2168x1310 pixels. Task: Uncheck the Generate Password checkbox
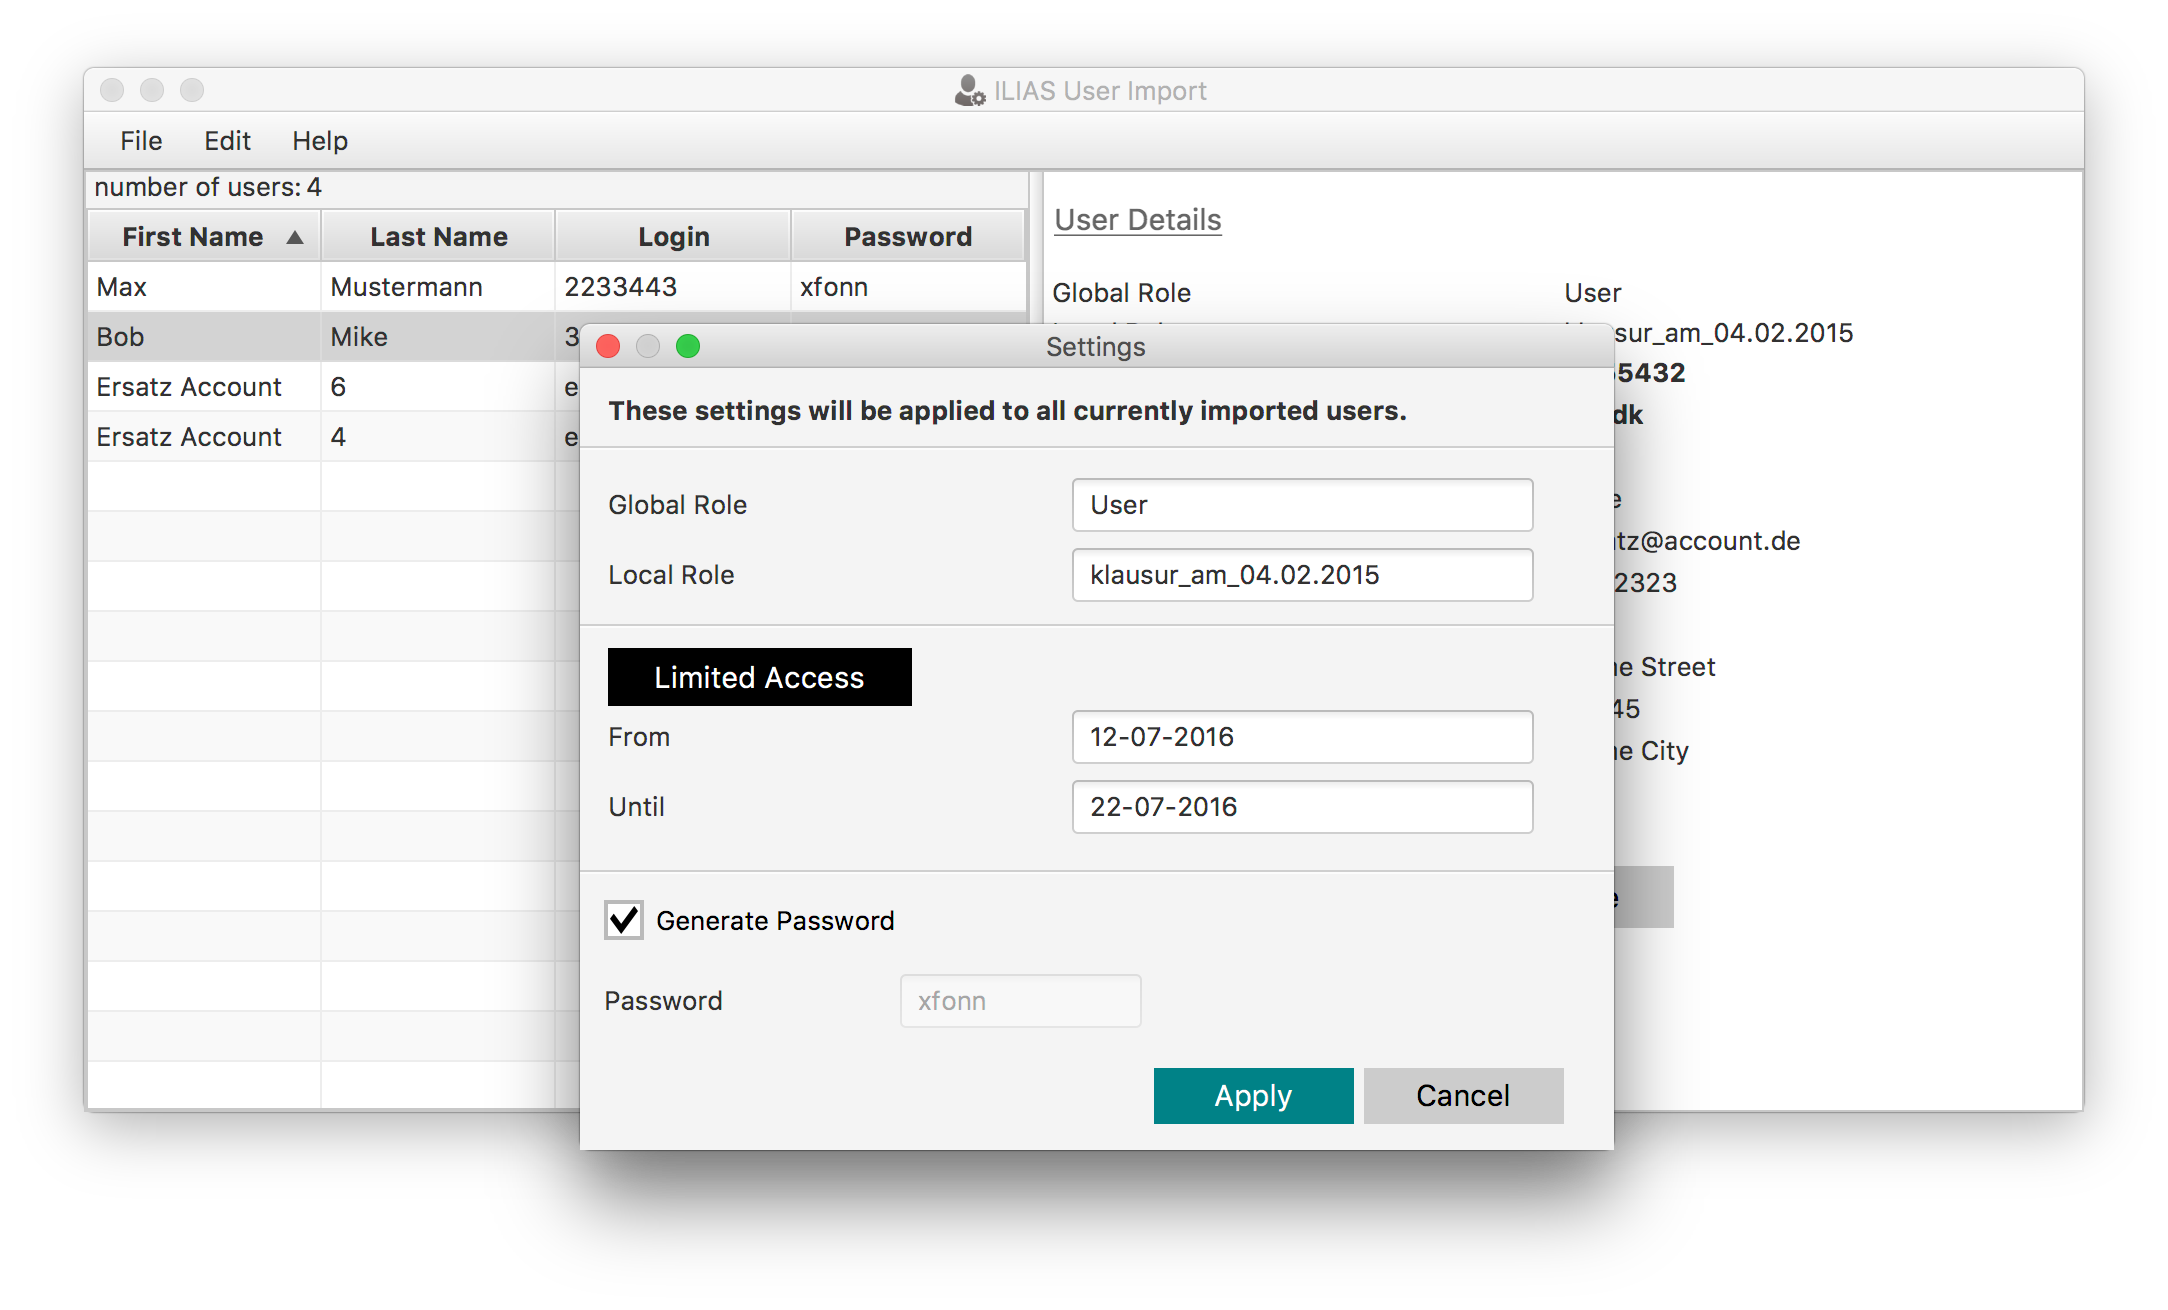pos(624,920)
